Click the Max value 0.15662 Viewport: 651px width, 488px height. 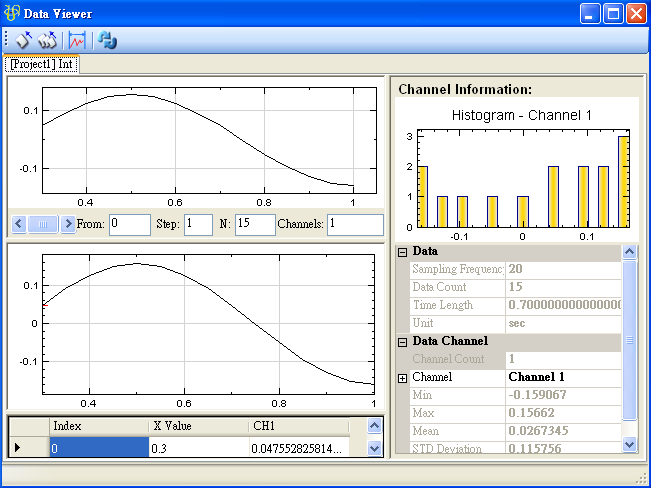coord(563,413)
